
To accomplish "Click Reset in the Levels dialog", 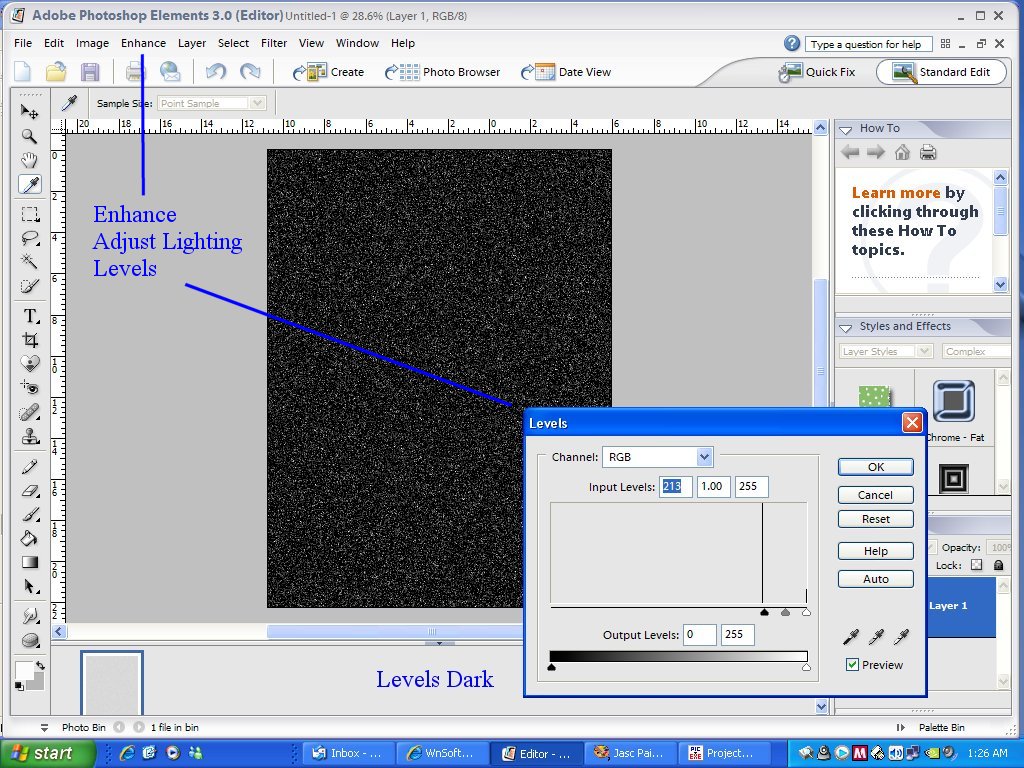I will (876, 519).
